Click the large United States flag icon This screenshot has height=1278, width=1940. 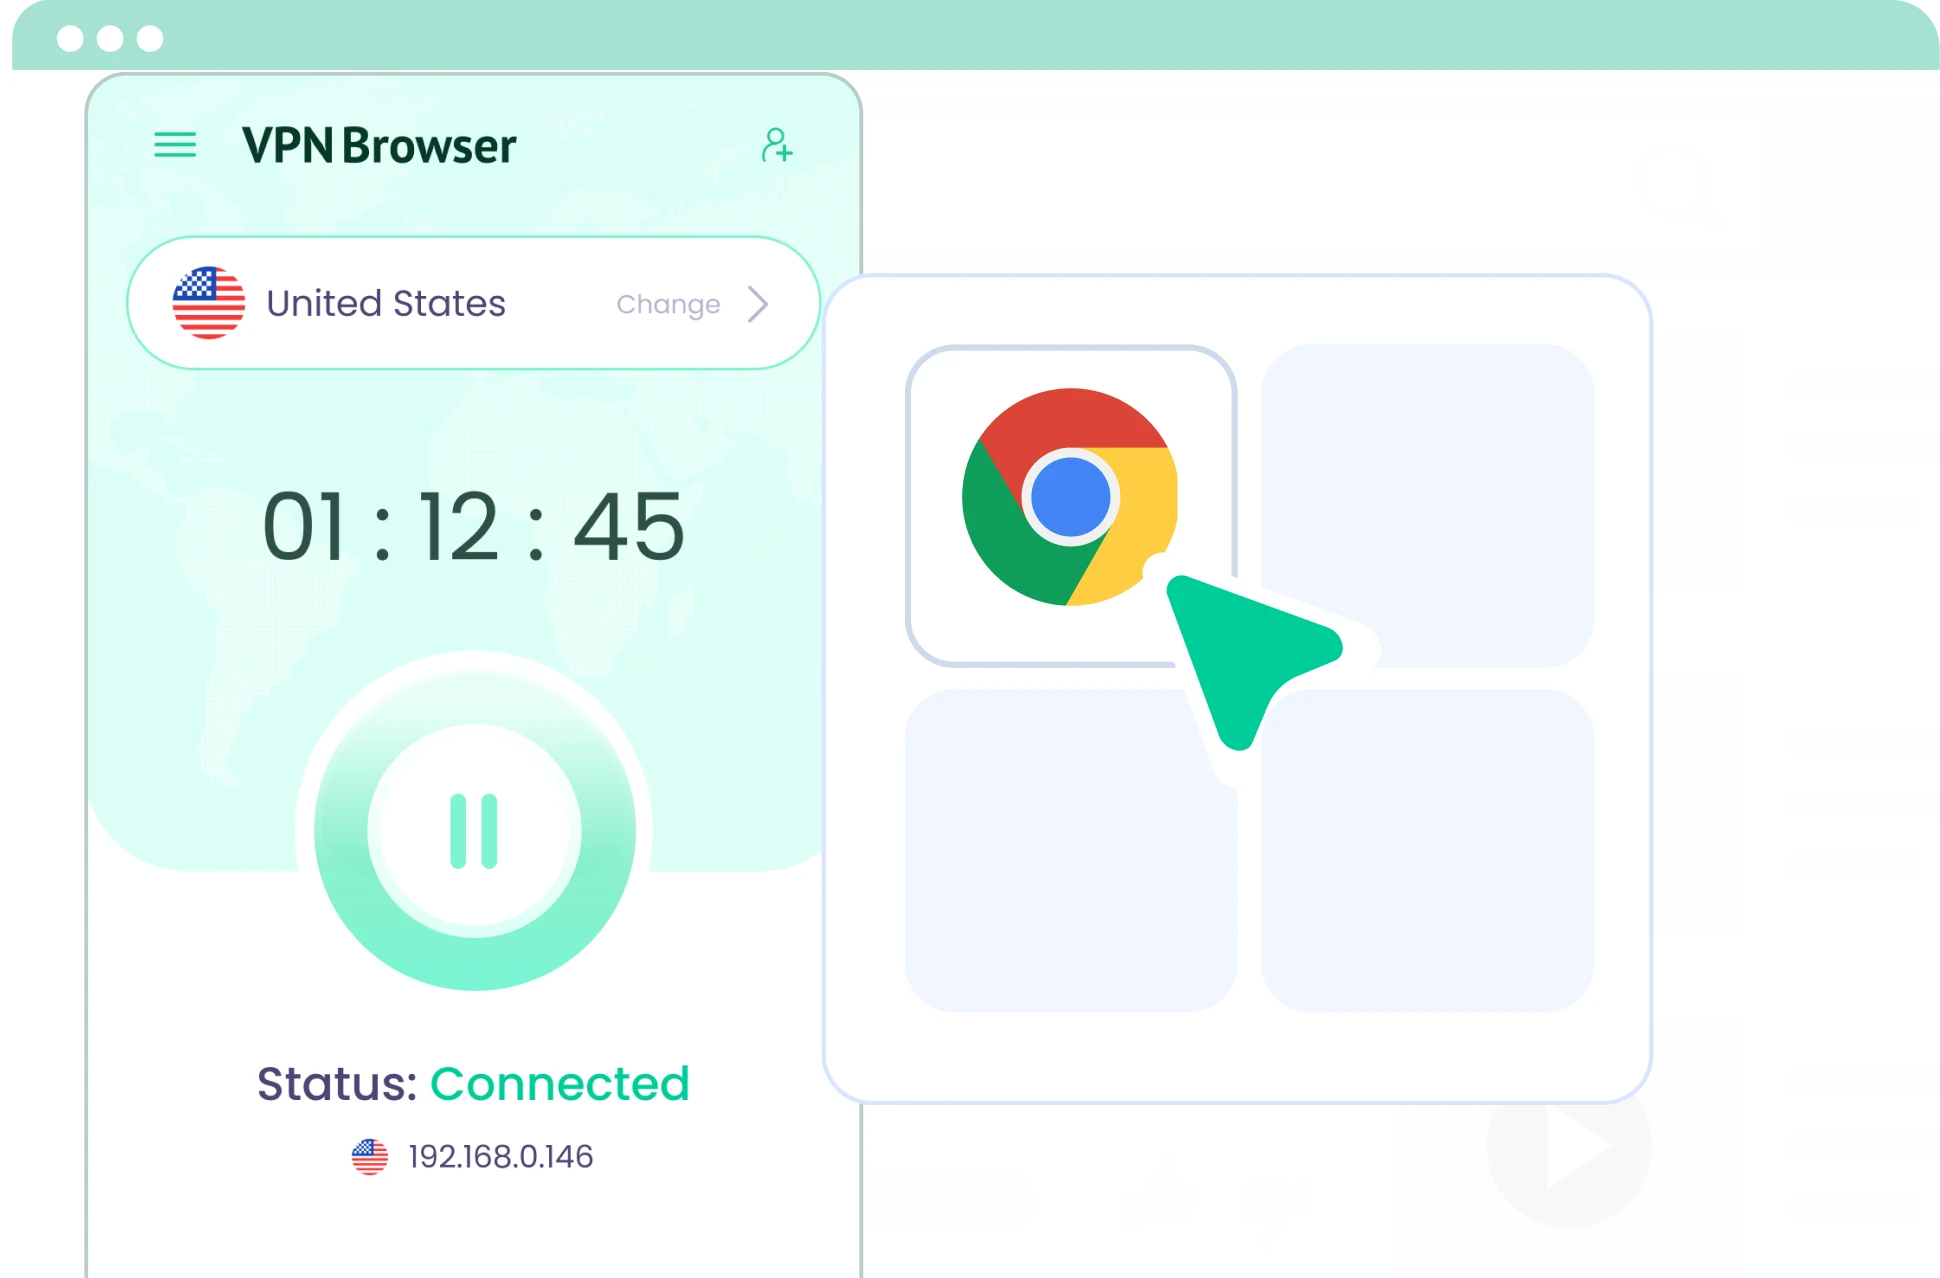[x=209, y=303]
